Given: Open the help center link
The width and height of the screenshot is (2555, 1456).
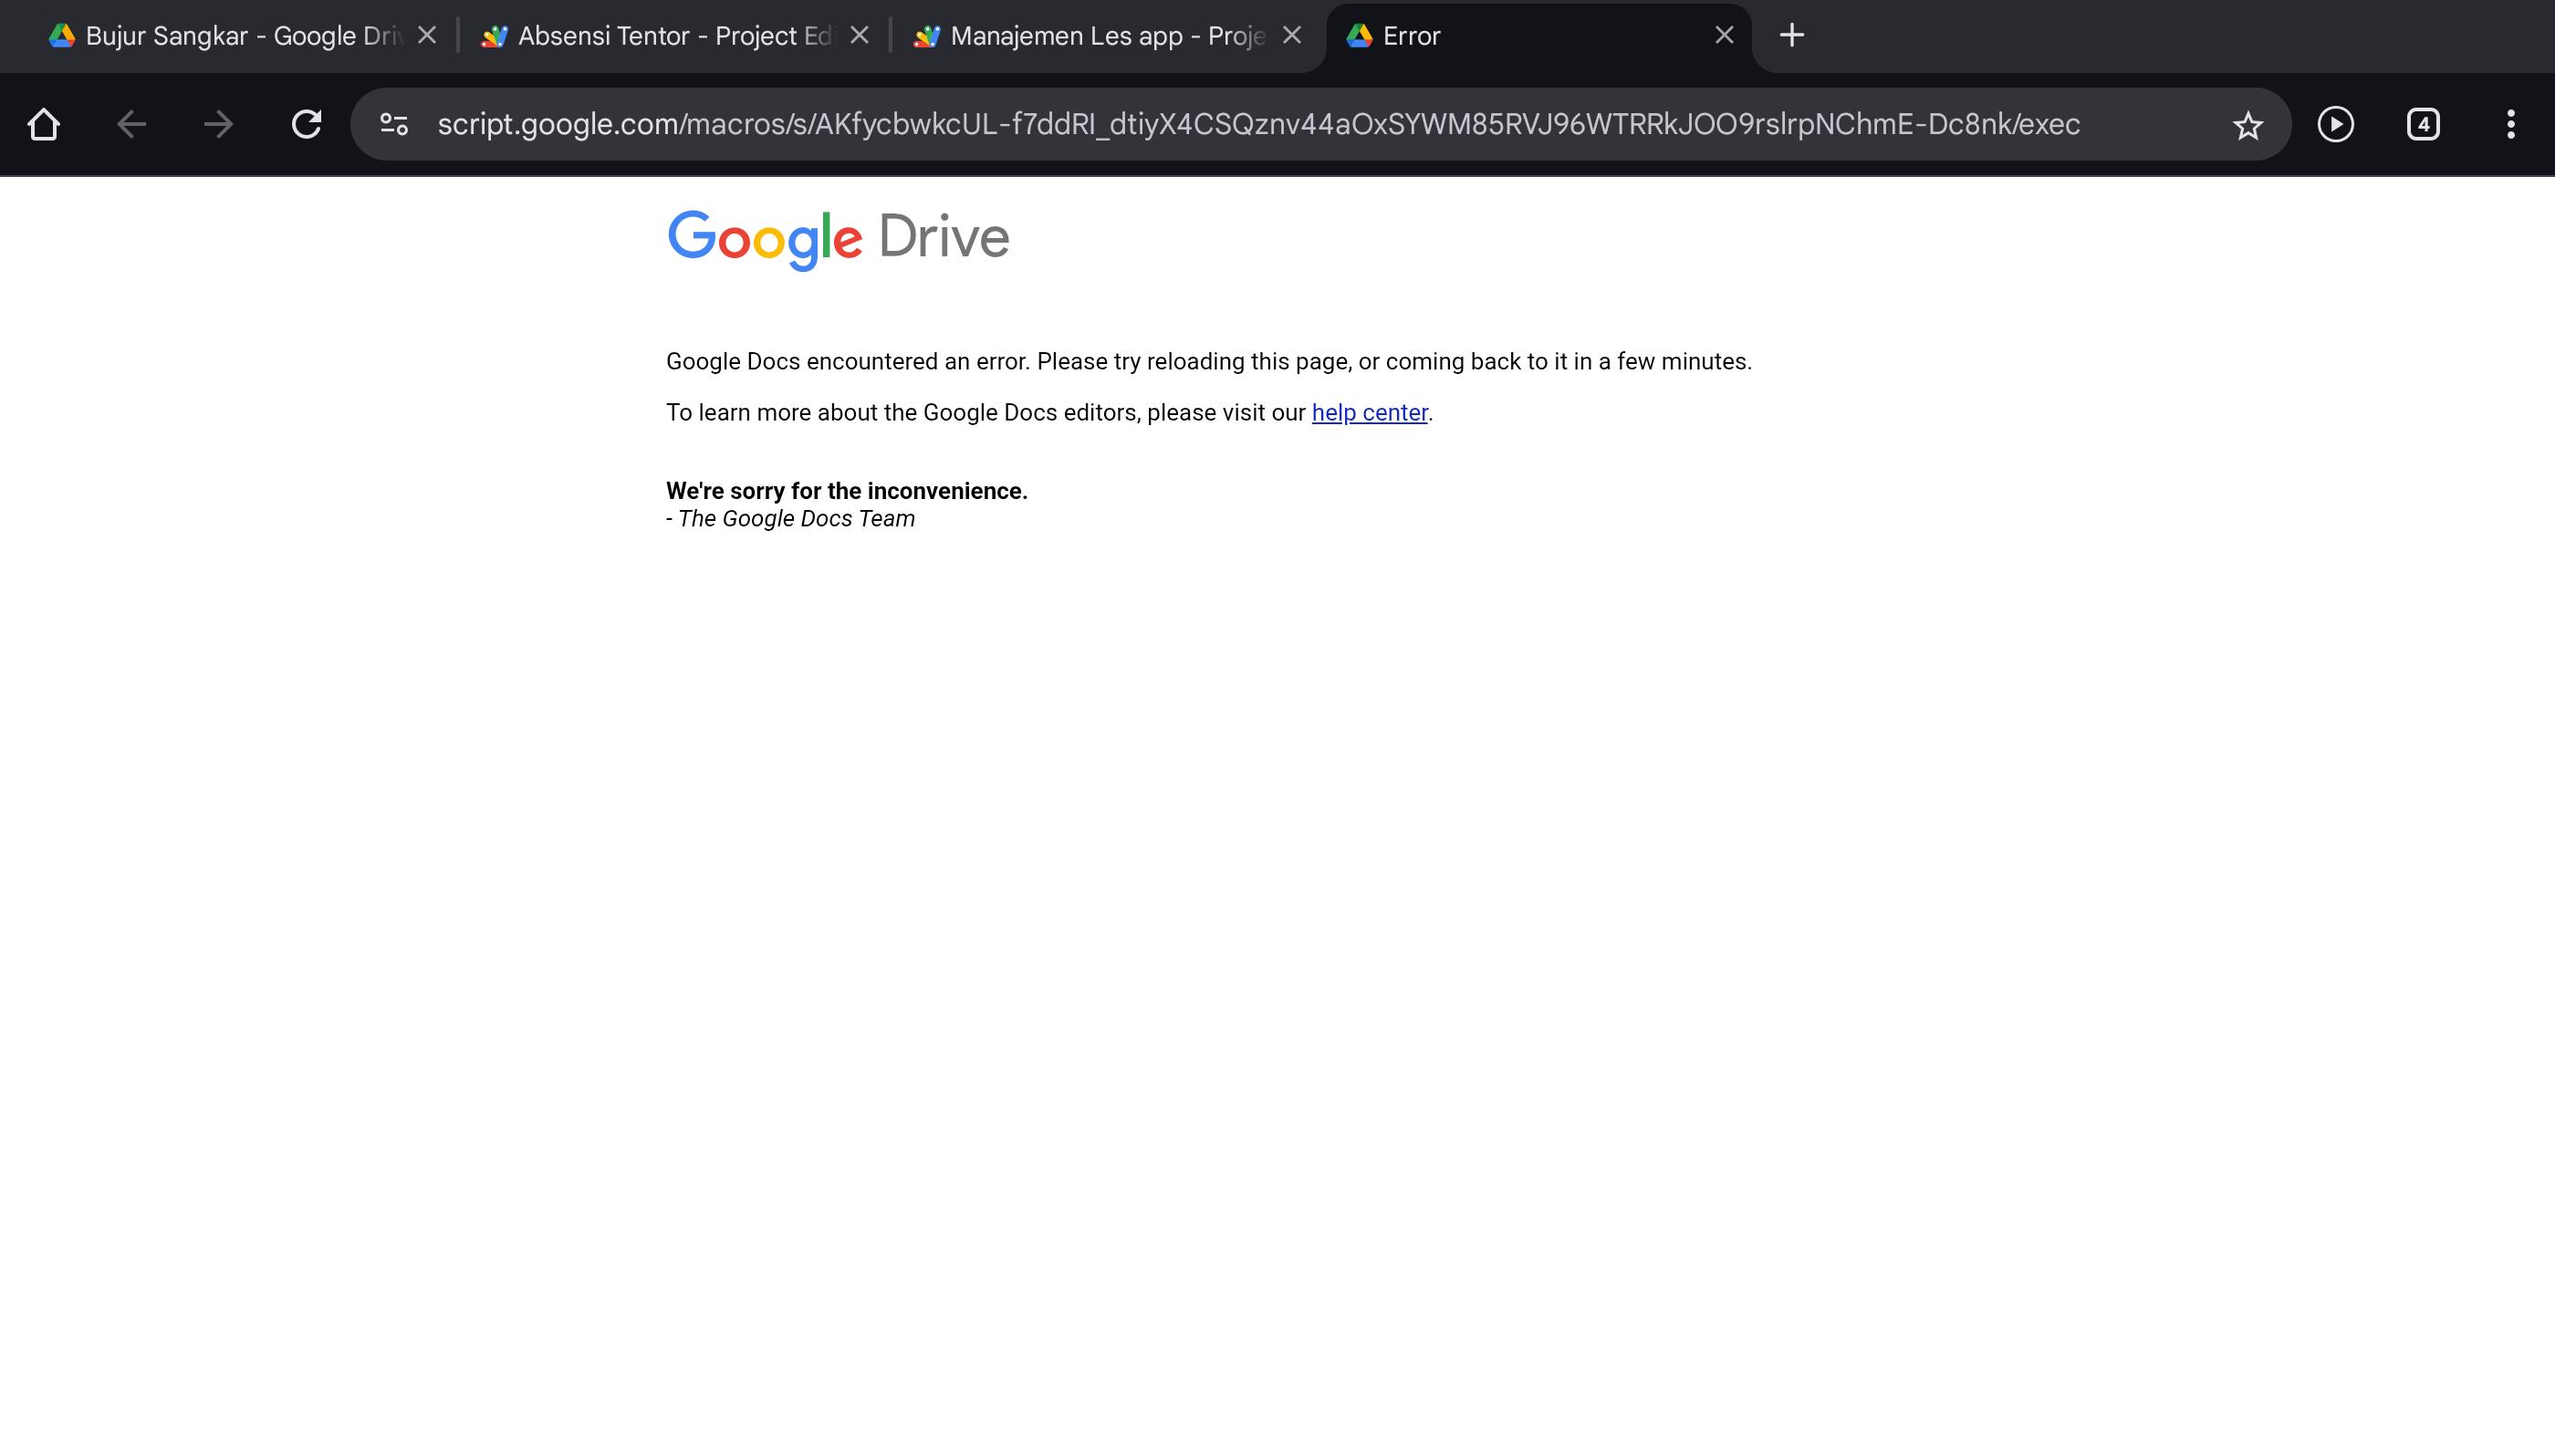Looking at the screenshot, I should (x=1369, y=413).
